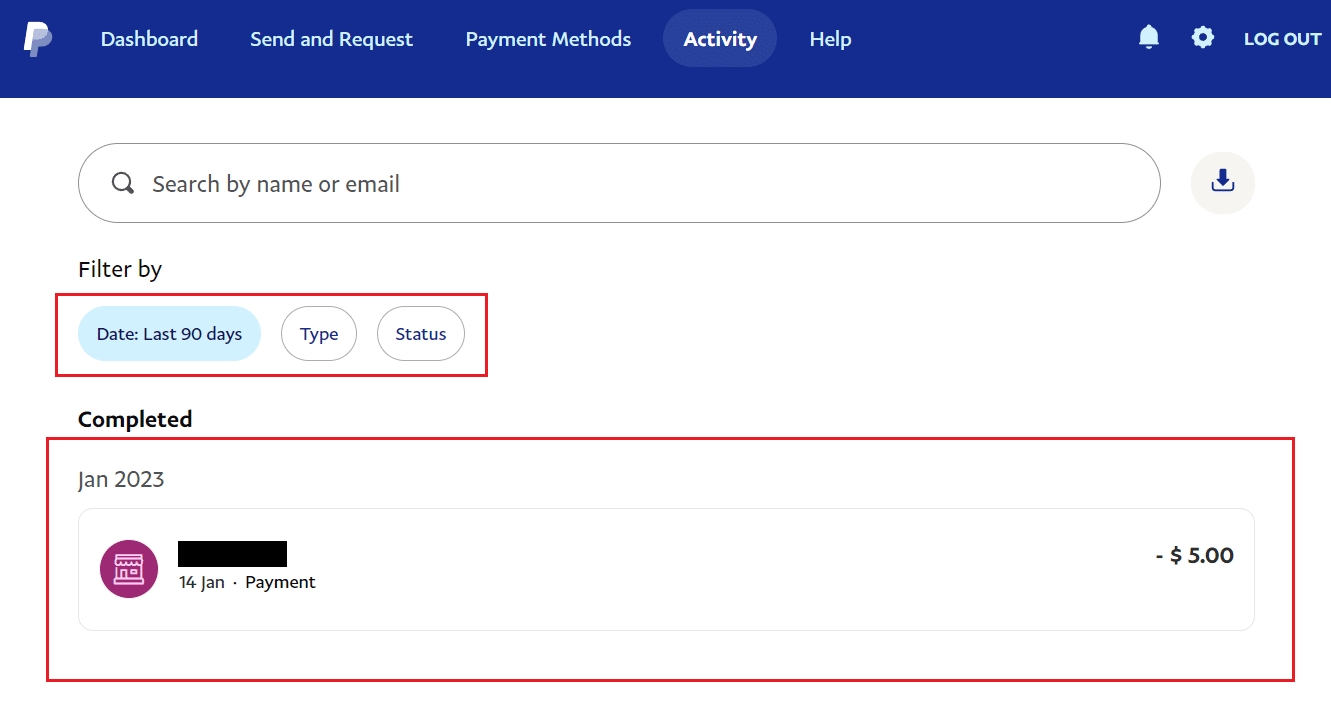Open the Help page
The image size is (1331, 709).
pos(830,39)
